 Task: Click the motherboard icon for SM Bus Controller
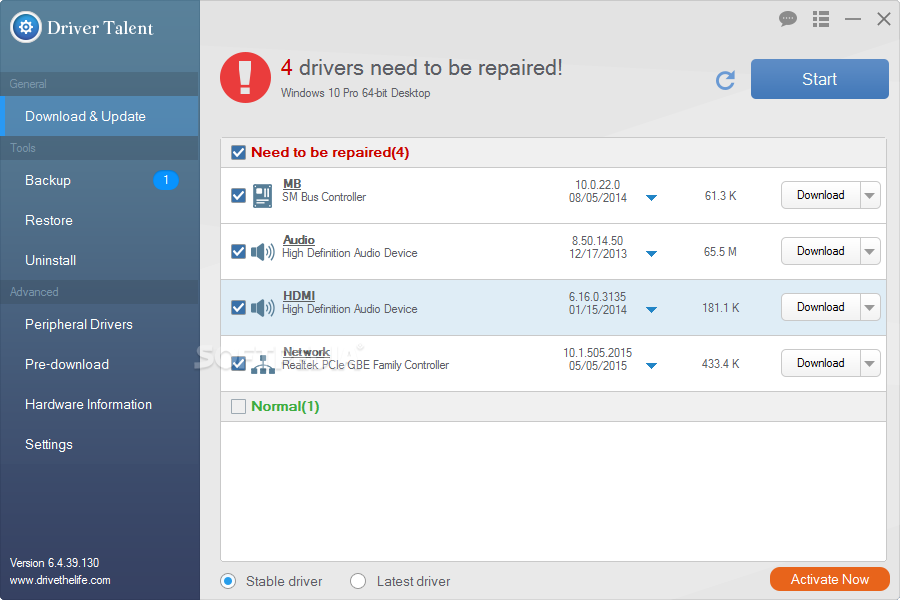(262, 196)
